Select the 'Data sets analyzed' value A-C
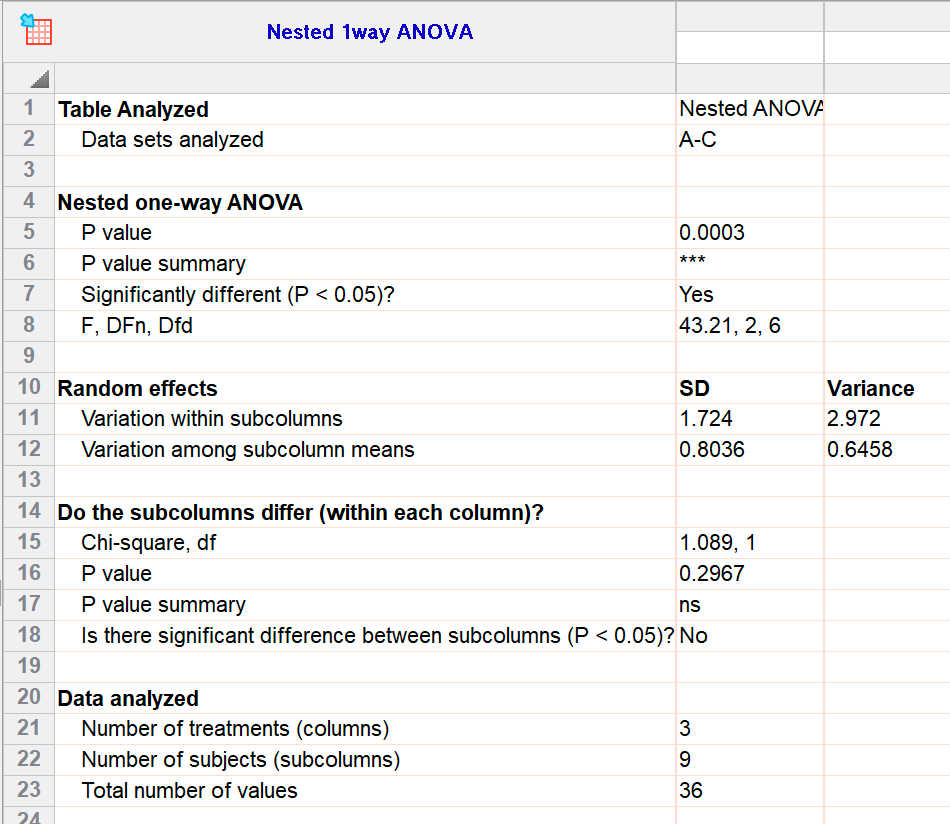The height and width of the screenshot is (824, 950). 698,140
